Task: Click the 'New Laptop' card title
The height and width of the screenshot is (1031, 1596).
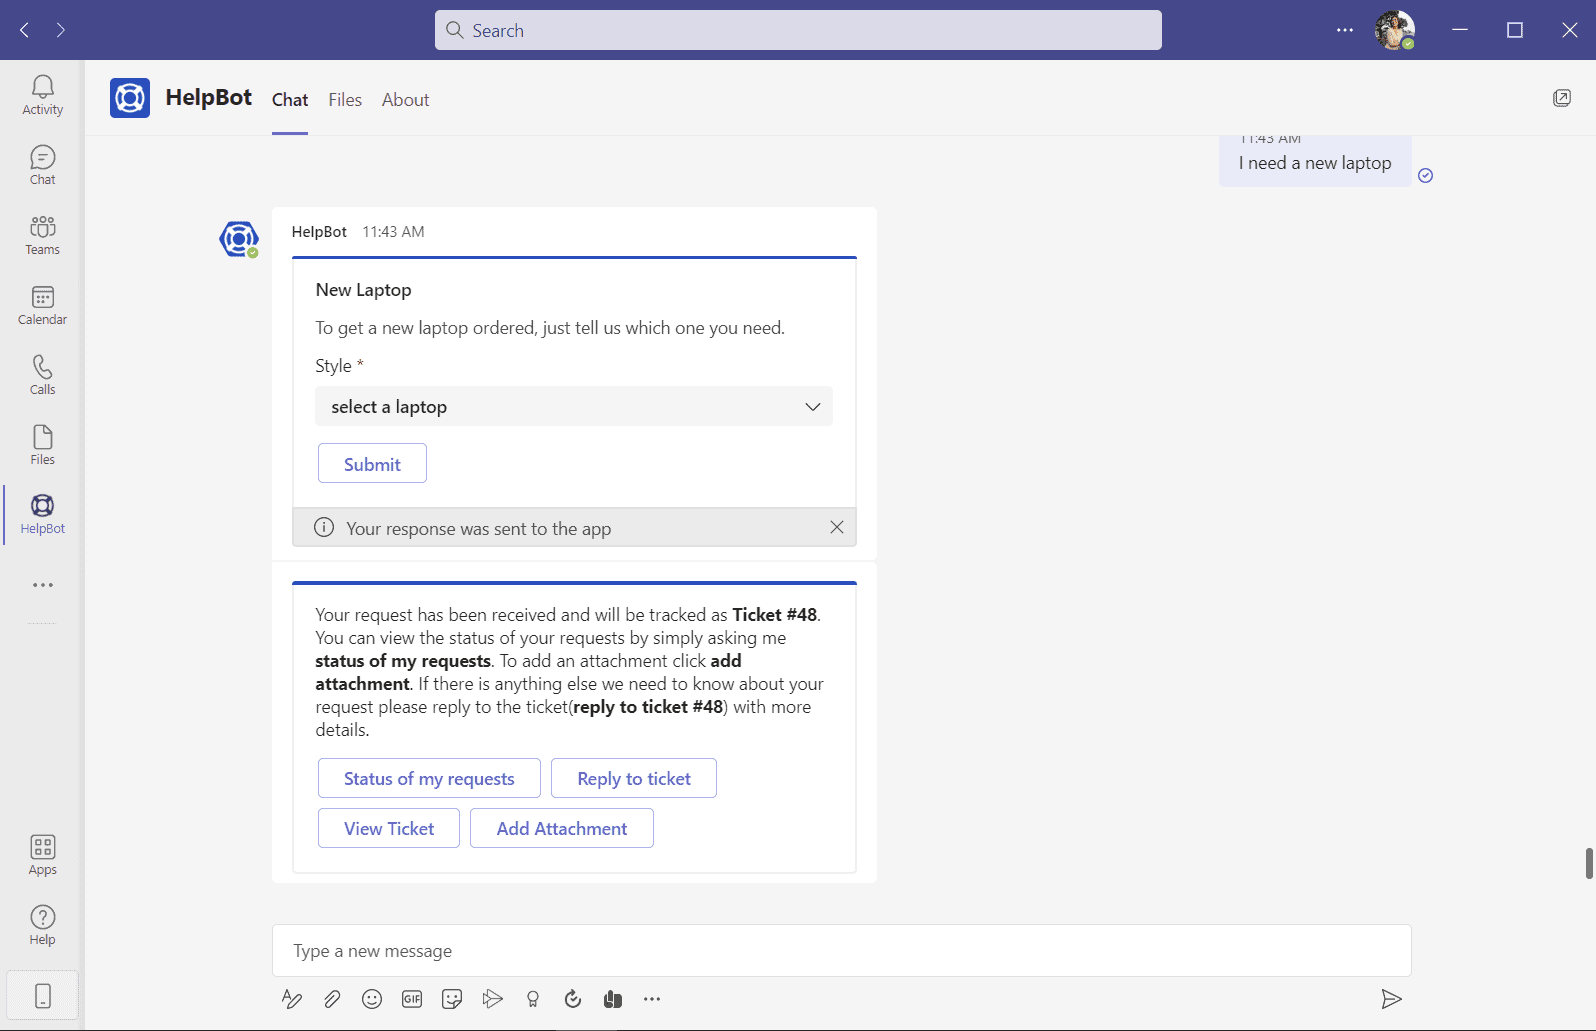Action: (364, 290)
